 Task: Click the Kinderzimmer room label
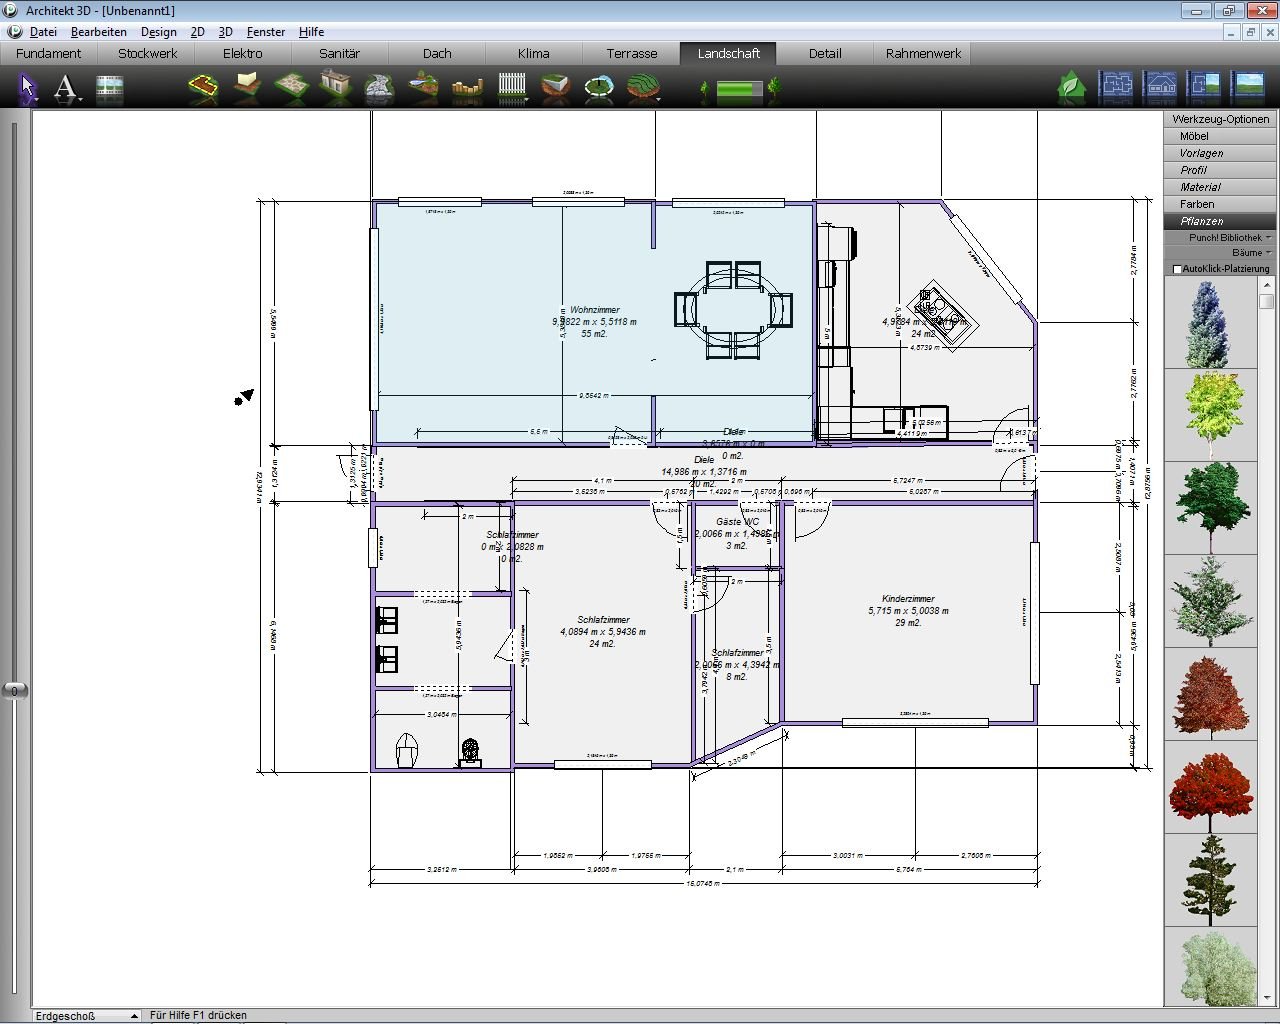point(908,599)
